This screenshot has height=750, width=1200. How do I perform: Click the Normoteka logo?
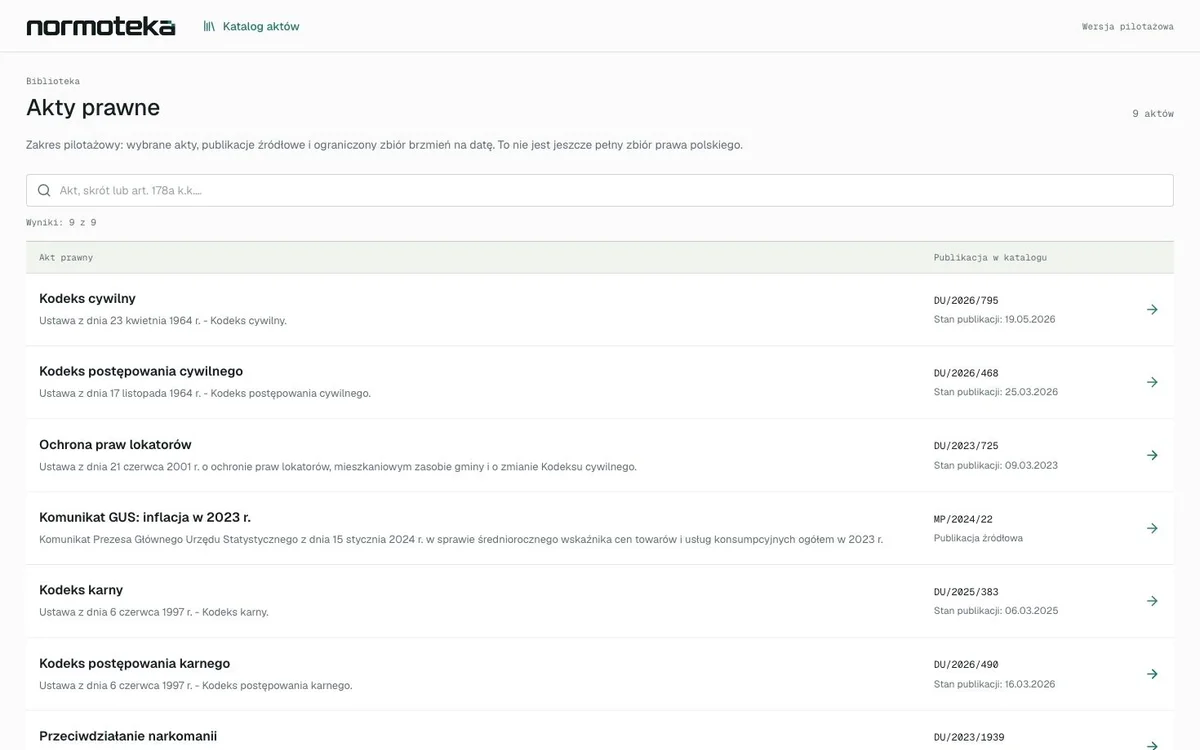(101, 26)
